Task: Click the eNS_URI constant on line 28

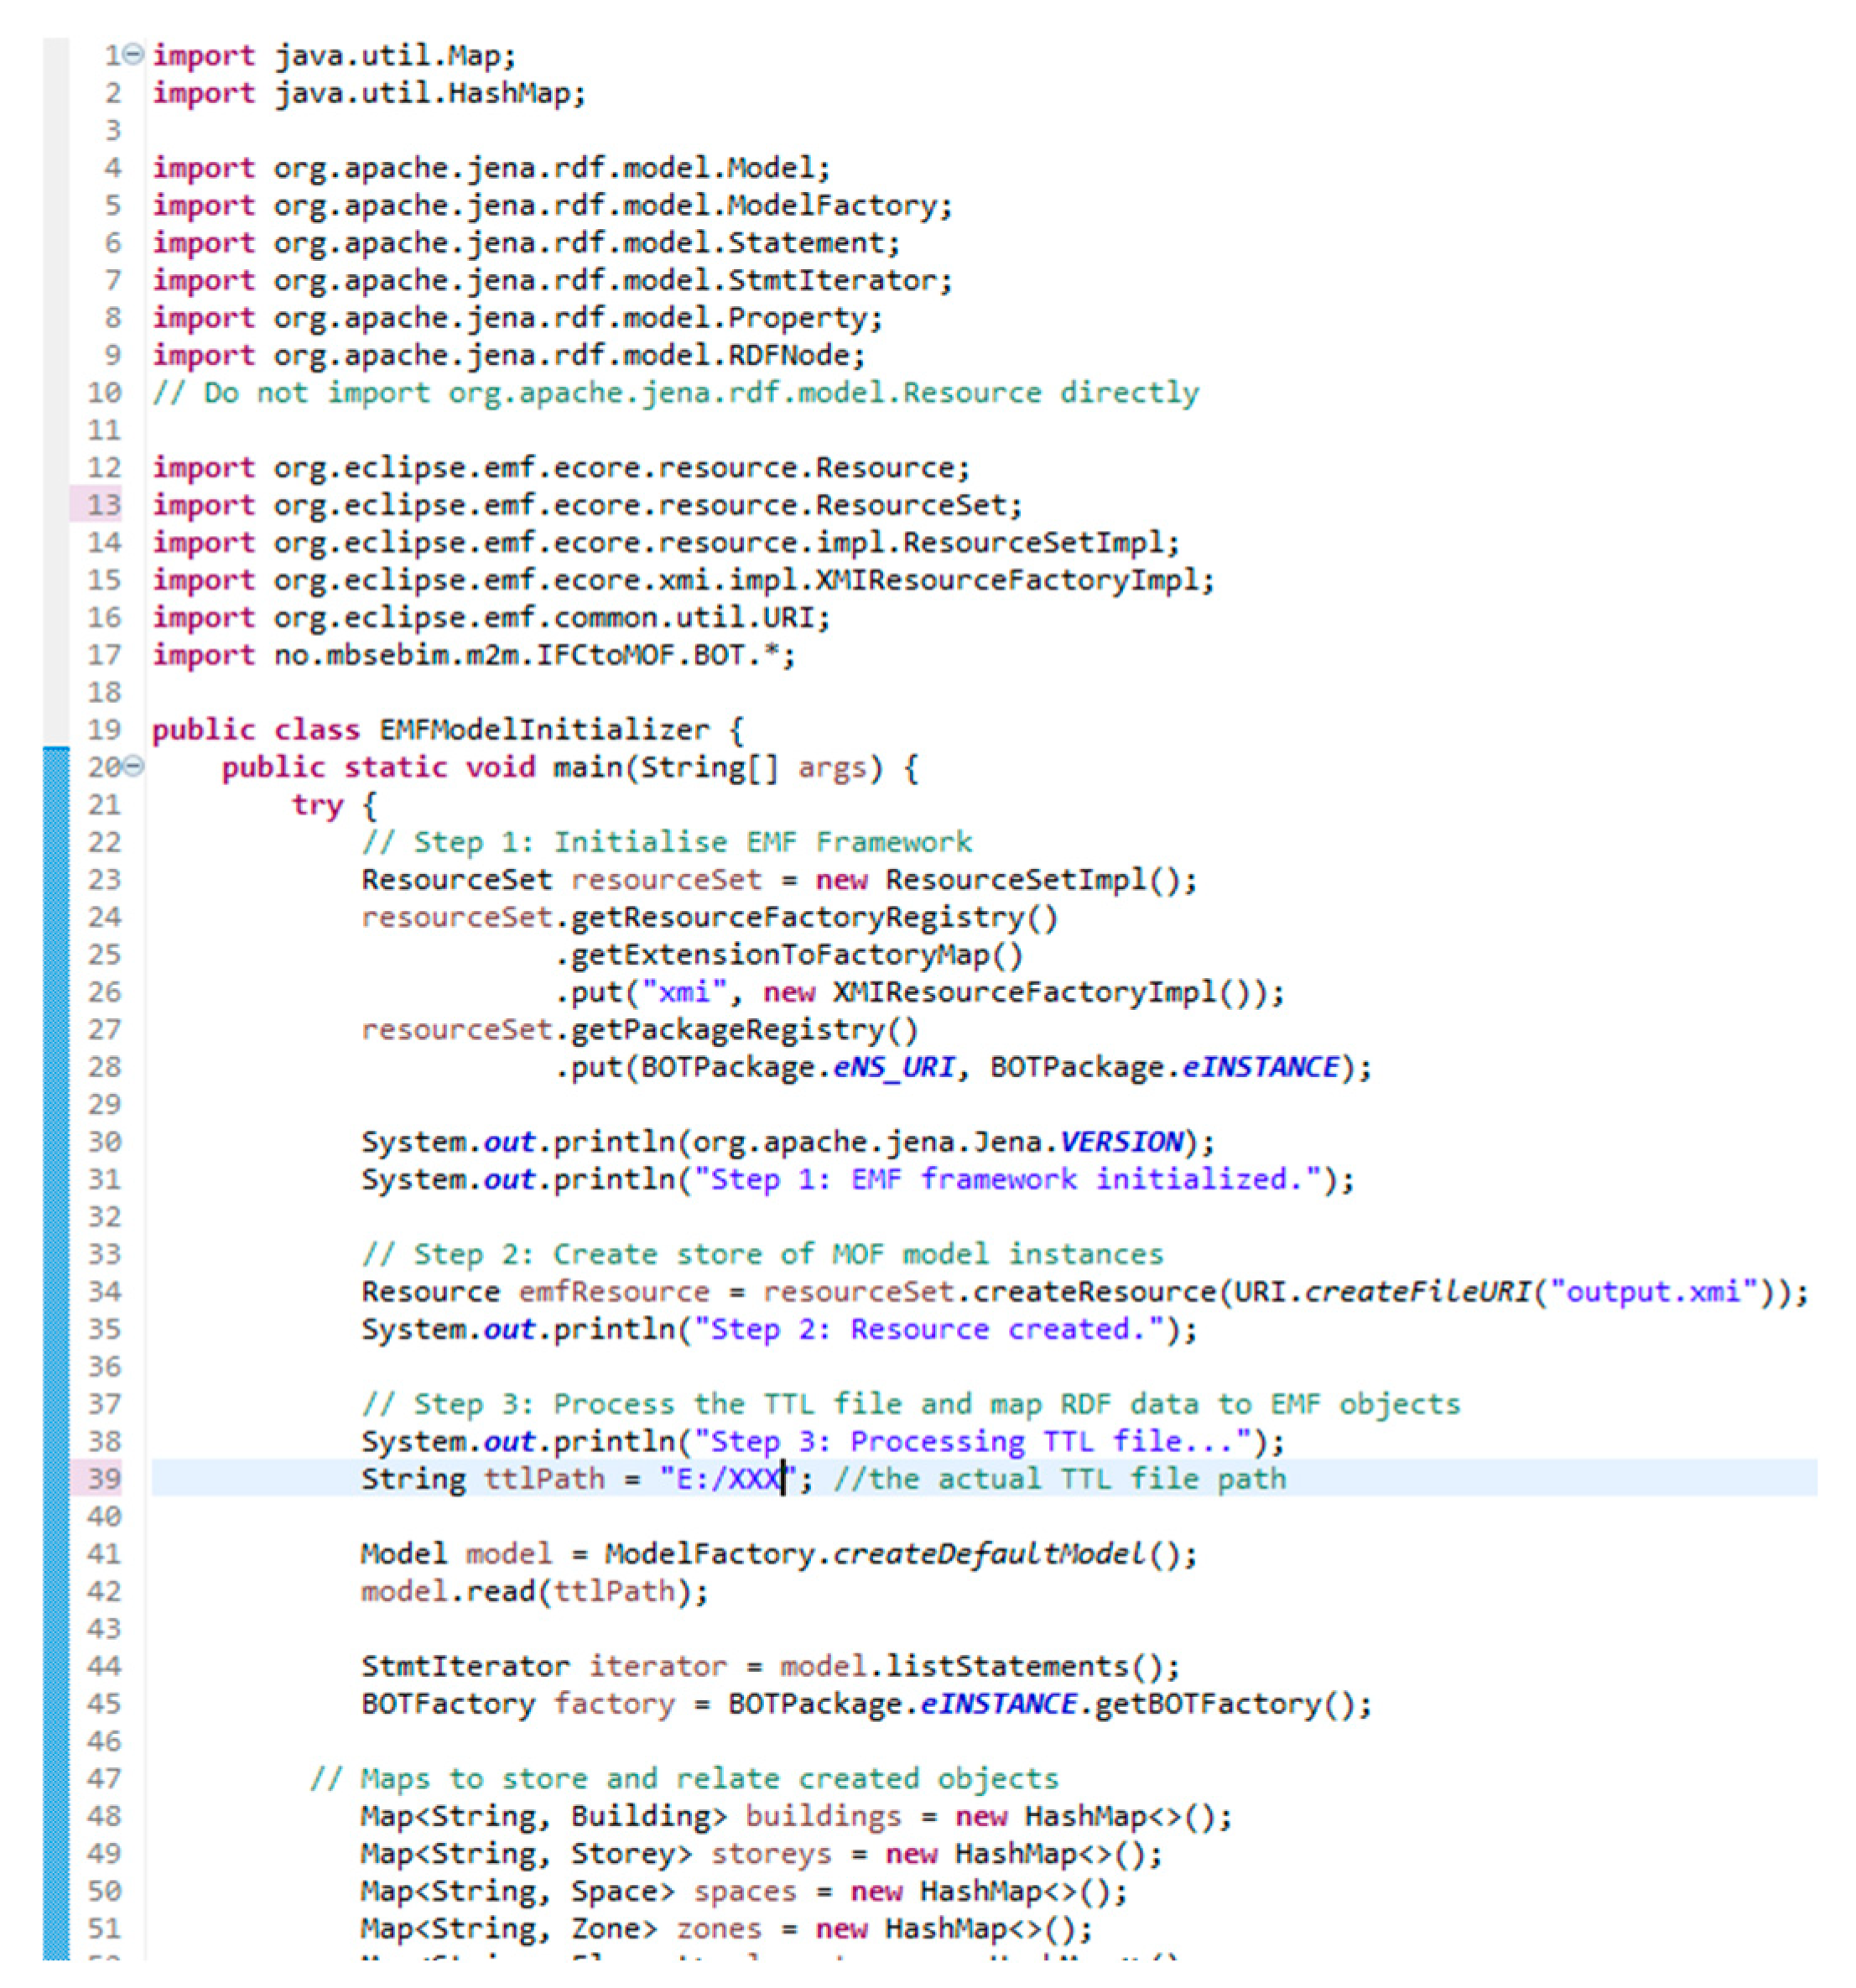Action: coord(893,1067)
